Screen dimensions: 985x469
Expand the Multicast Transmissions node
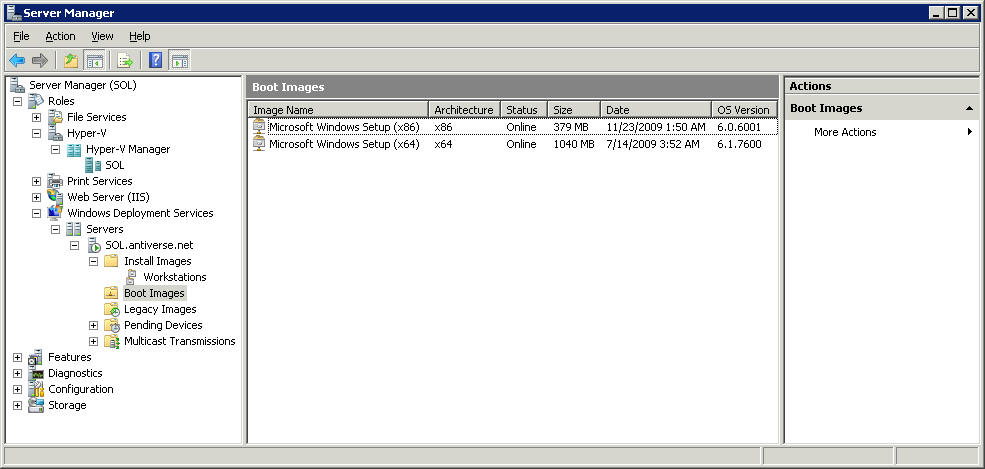pos(94,342)
